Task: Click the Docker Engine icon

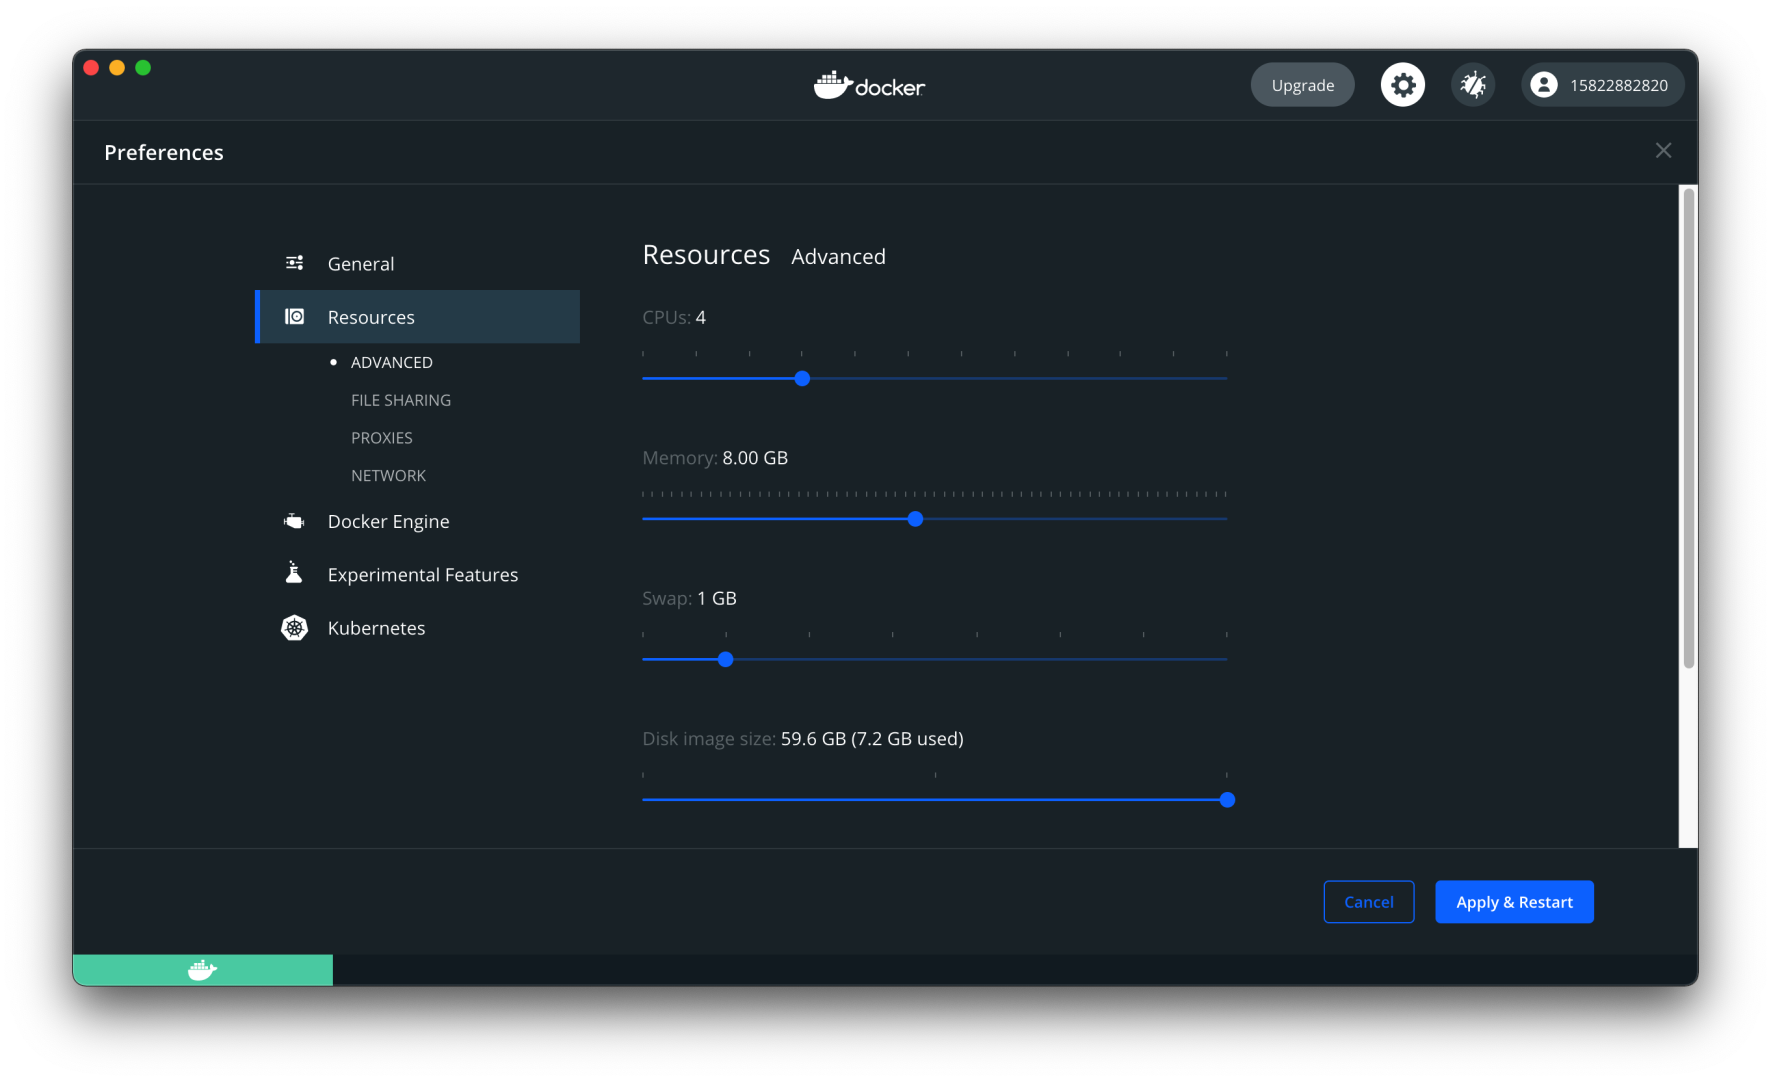Action: point(294,521)
